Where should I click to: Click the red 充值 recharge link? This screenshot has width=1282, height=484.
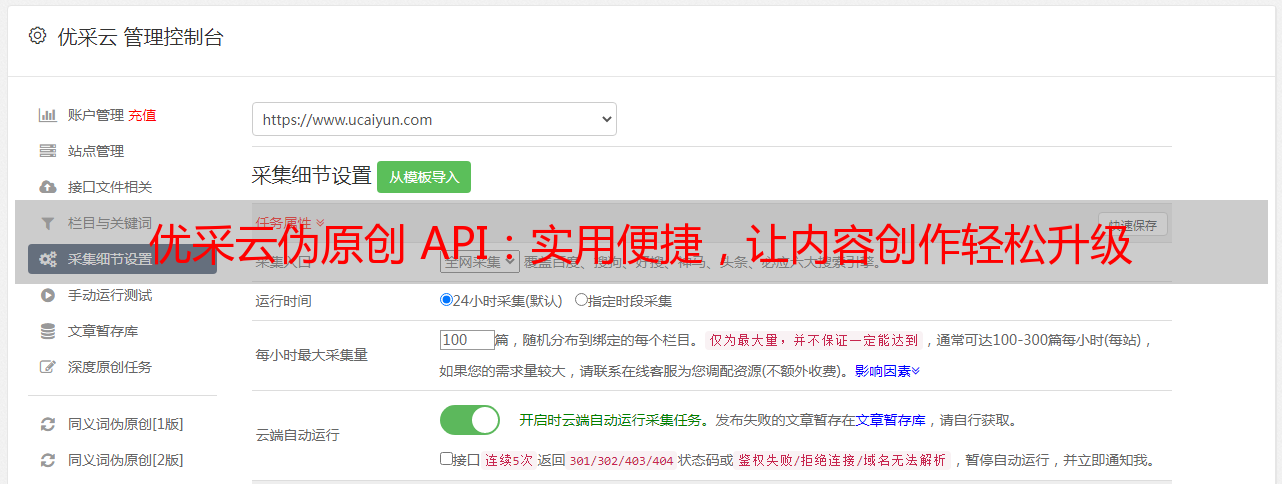tap(142, 115)
